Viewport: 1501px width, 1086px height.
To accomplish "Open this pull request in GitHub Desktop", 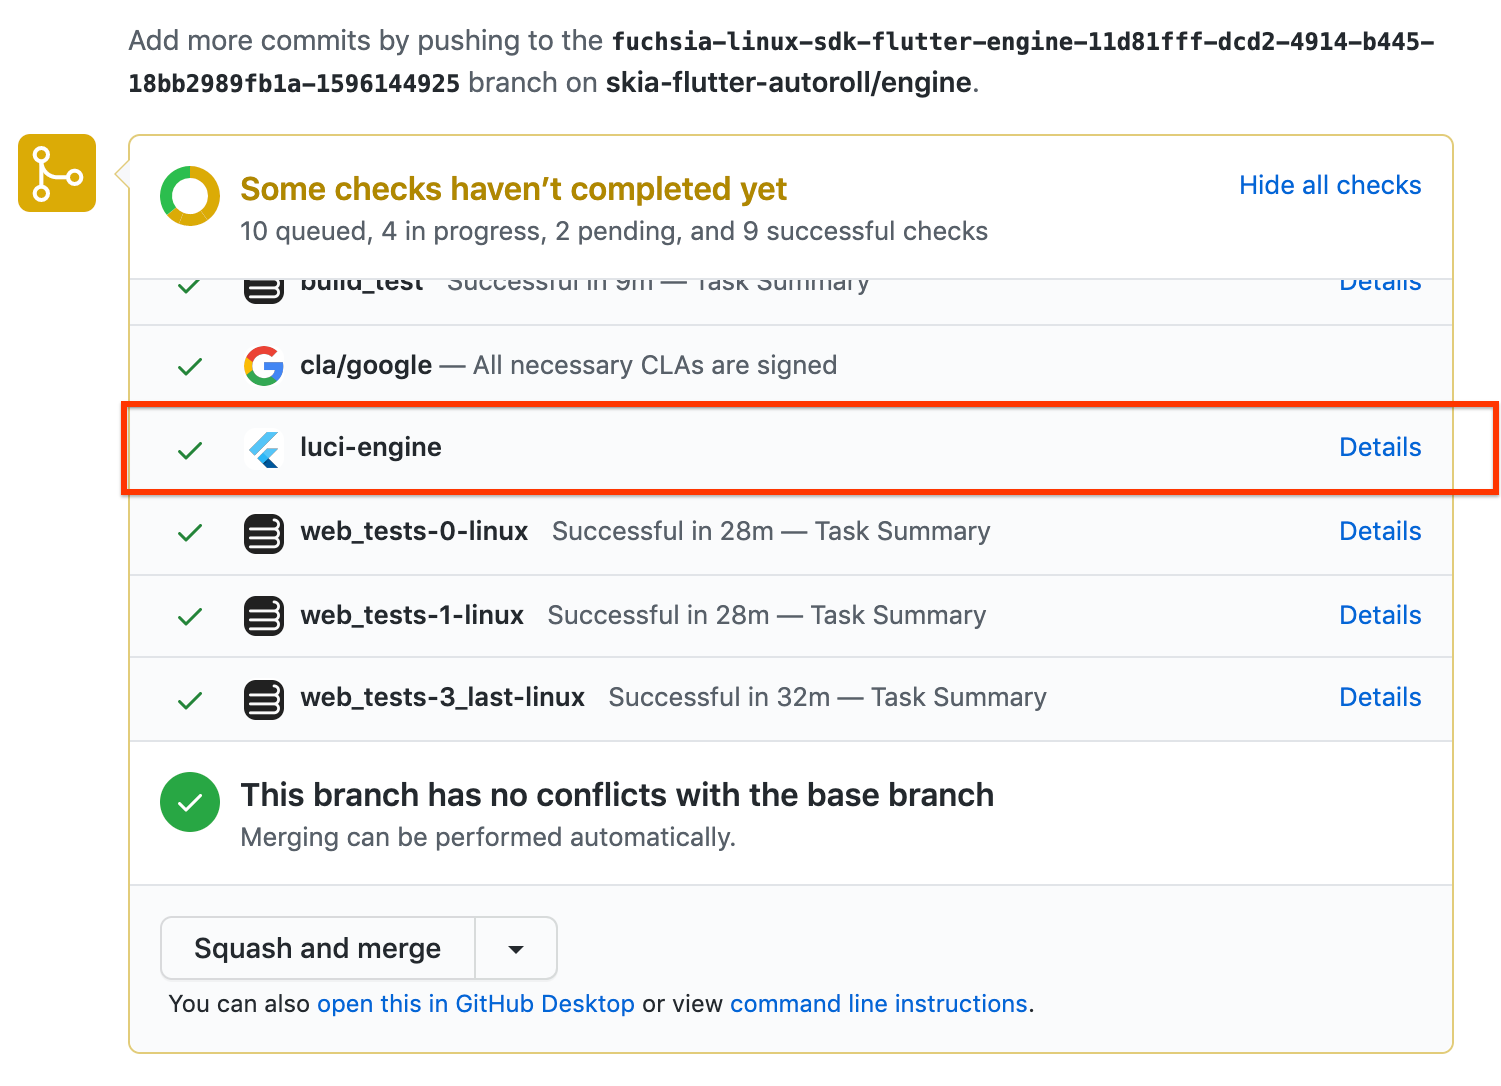I will click(x=475, y=1003).
